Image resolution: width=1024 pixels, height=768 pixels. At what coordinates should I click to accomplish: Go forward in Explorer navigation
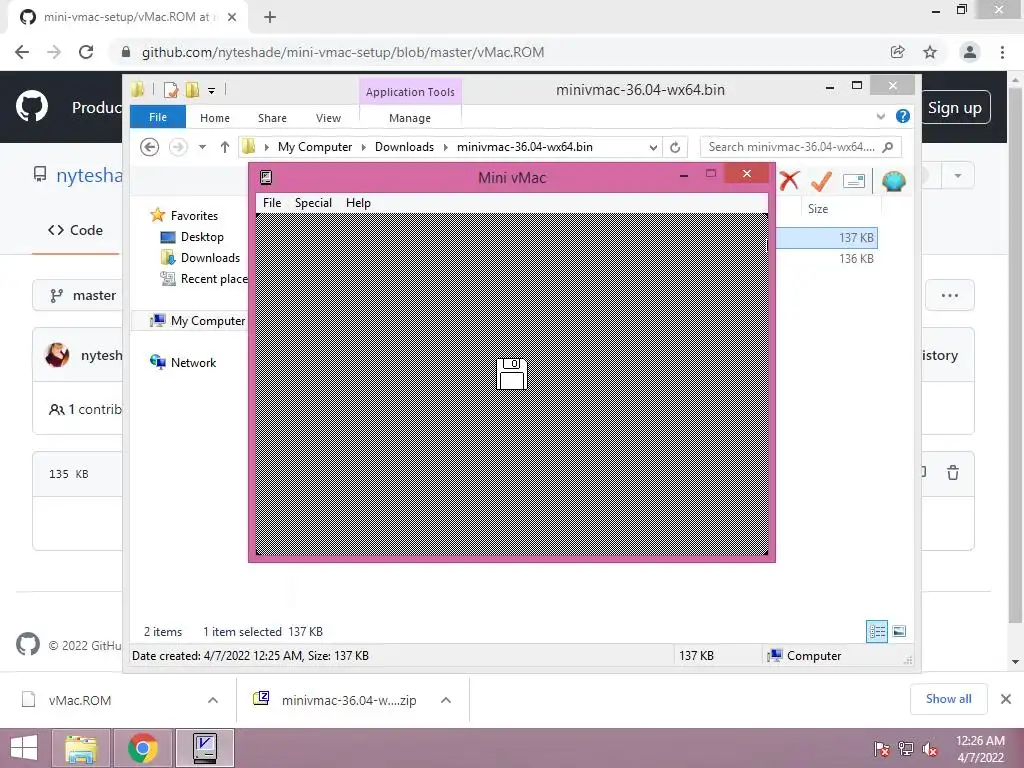pyautogui.click(x=178, y=147)
